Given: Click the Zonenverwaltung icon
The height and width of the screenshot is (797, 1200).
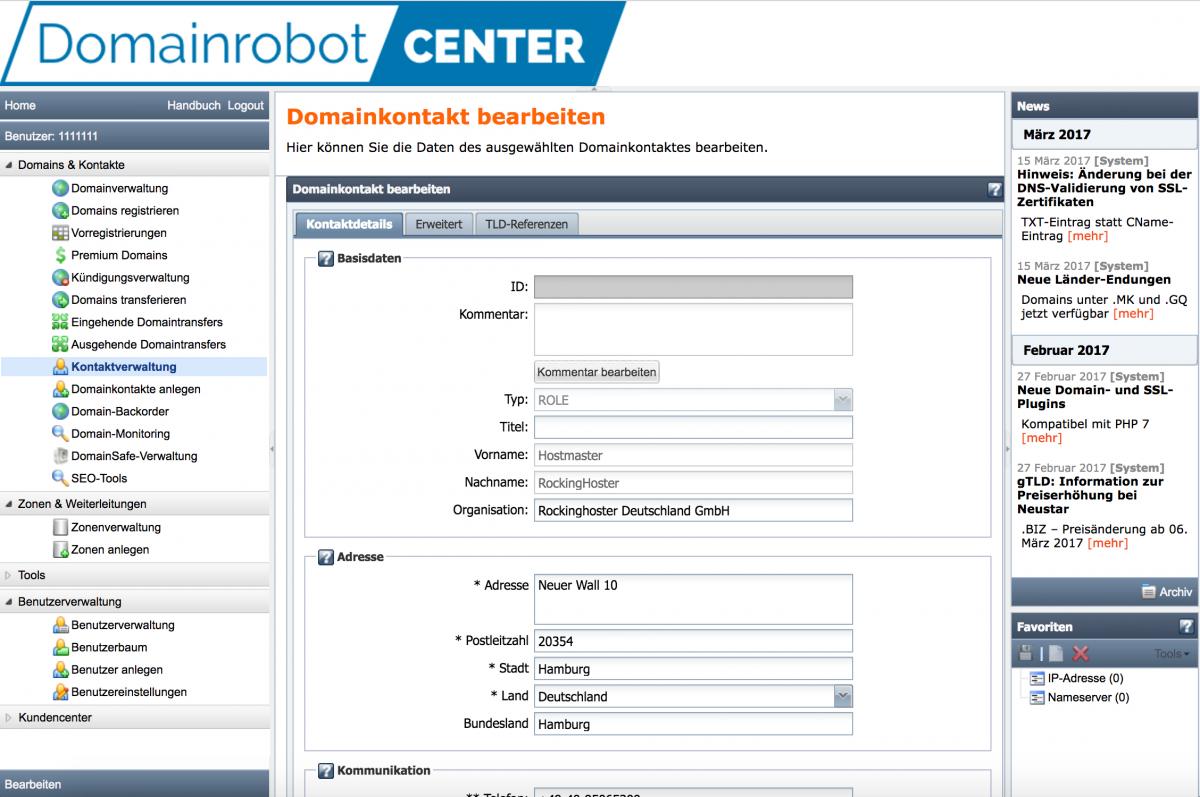Looking at the screenshot, I should point(60,527).
